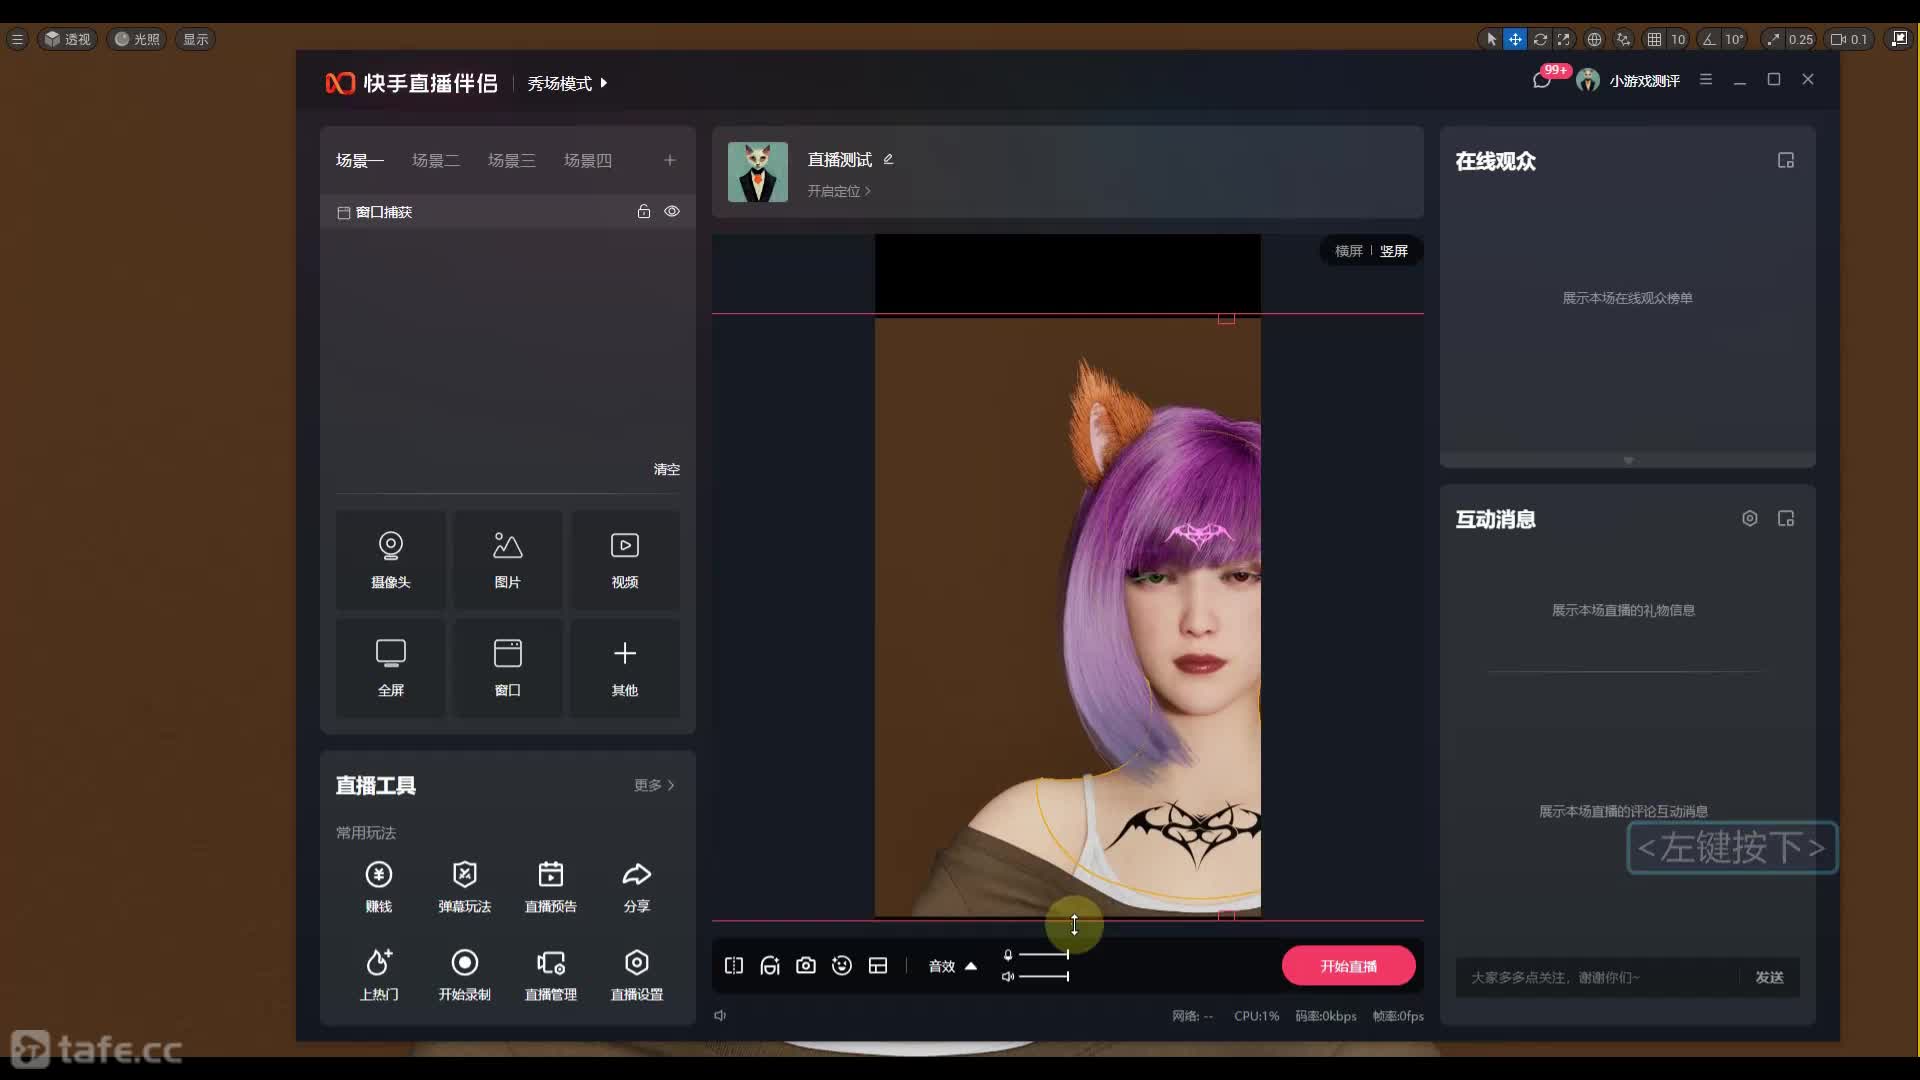The height and width of the screenshot is (1080, 1920).
Task: Select the scale tool in viewport toolbar
Action: pos(1564,39)
